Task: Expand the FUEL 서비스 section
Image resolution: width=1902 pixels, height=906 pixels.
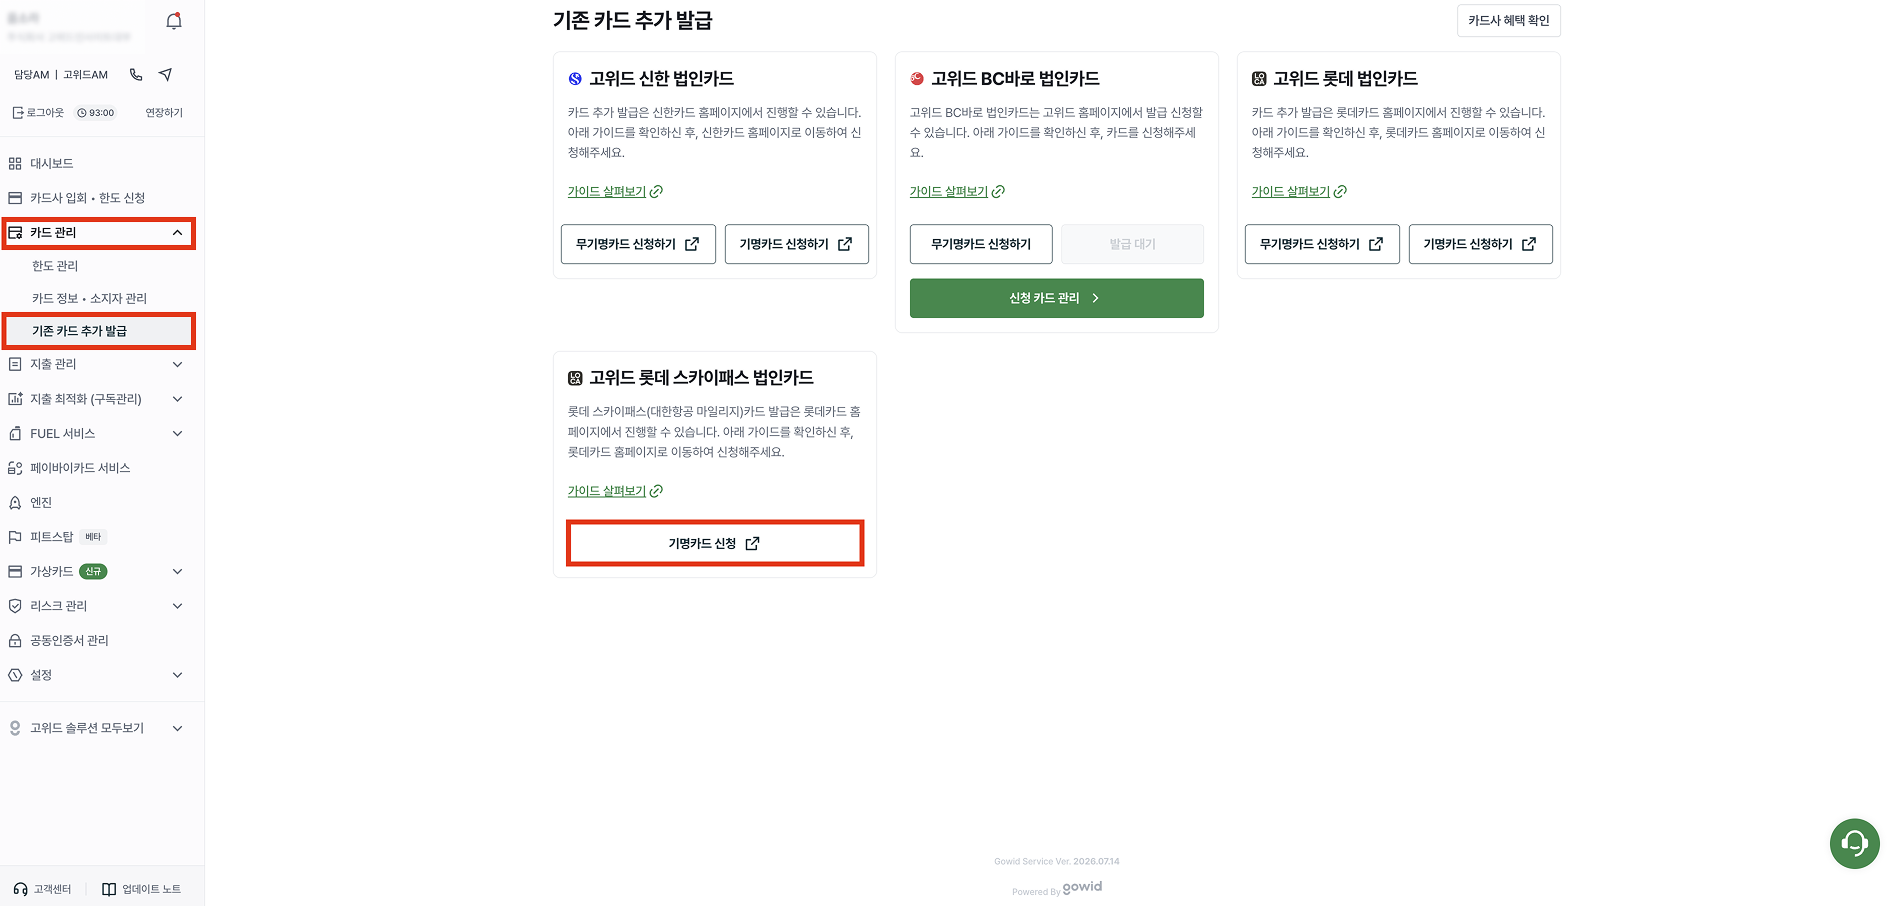Action: pos(177,433)
